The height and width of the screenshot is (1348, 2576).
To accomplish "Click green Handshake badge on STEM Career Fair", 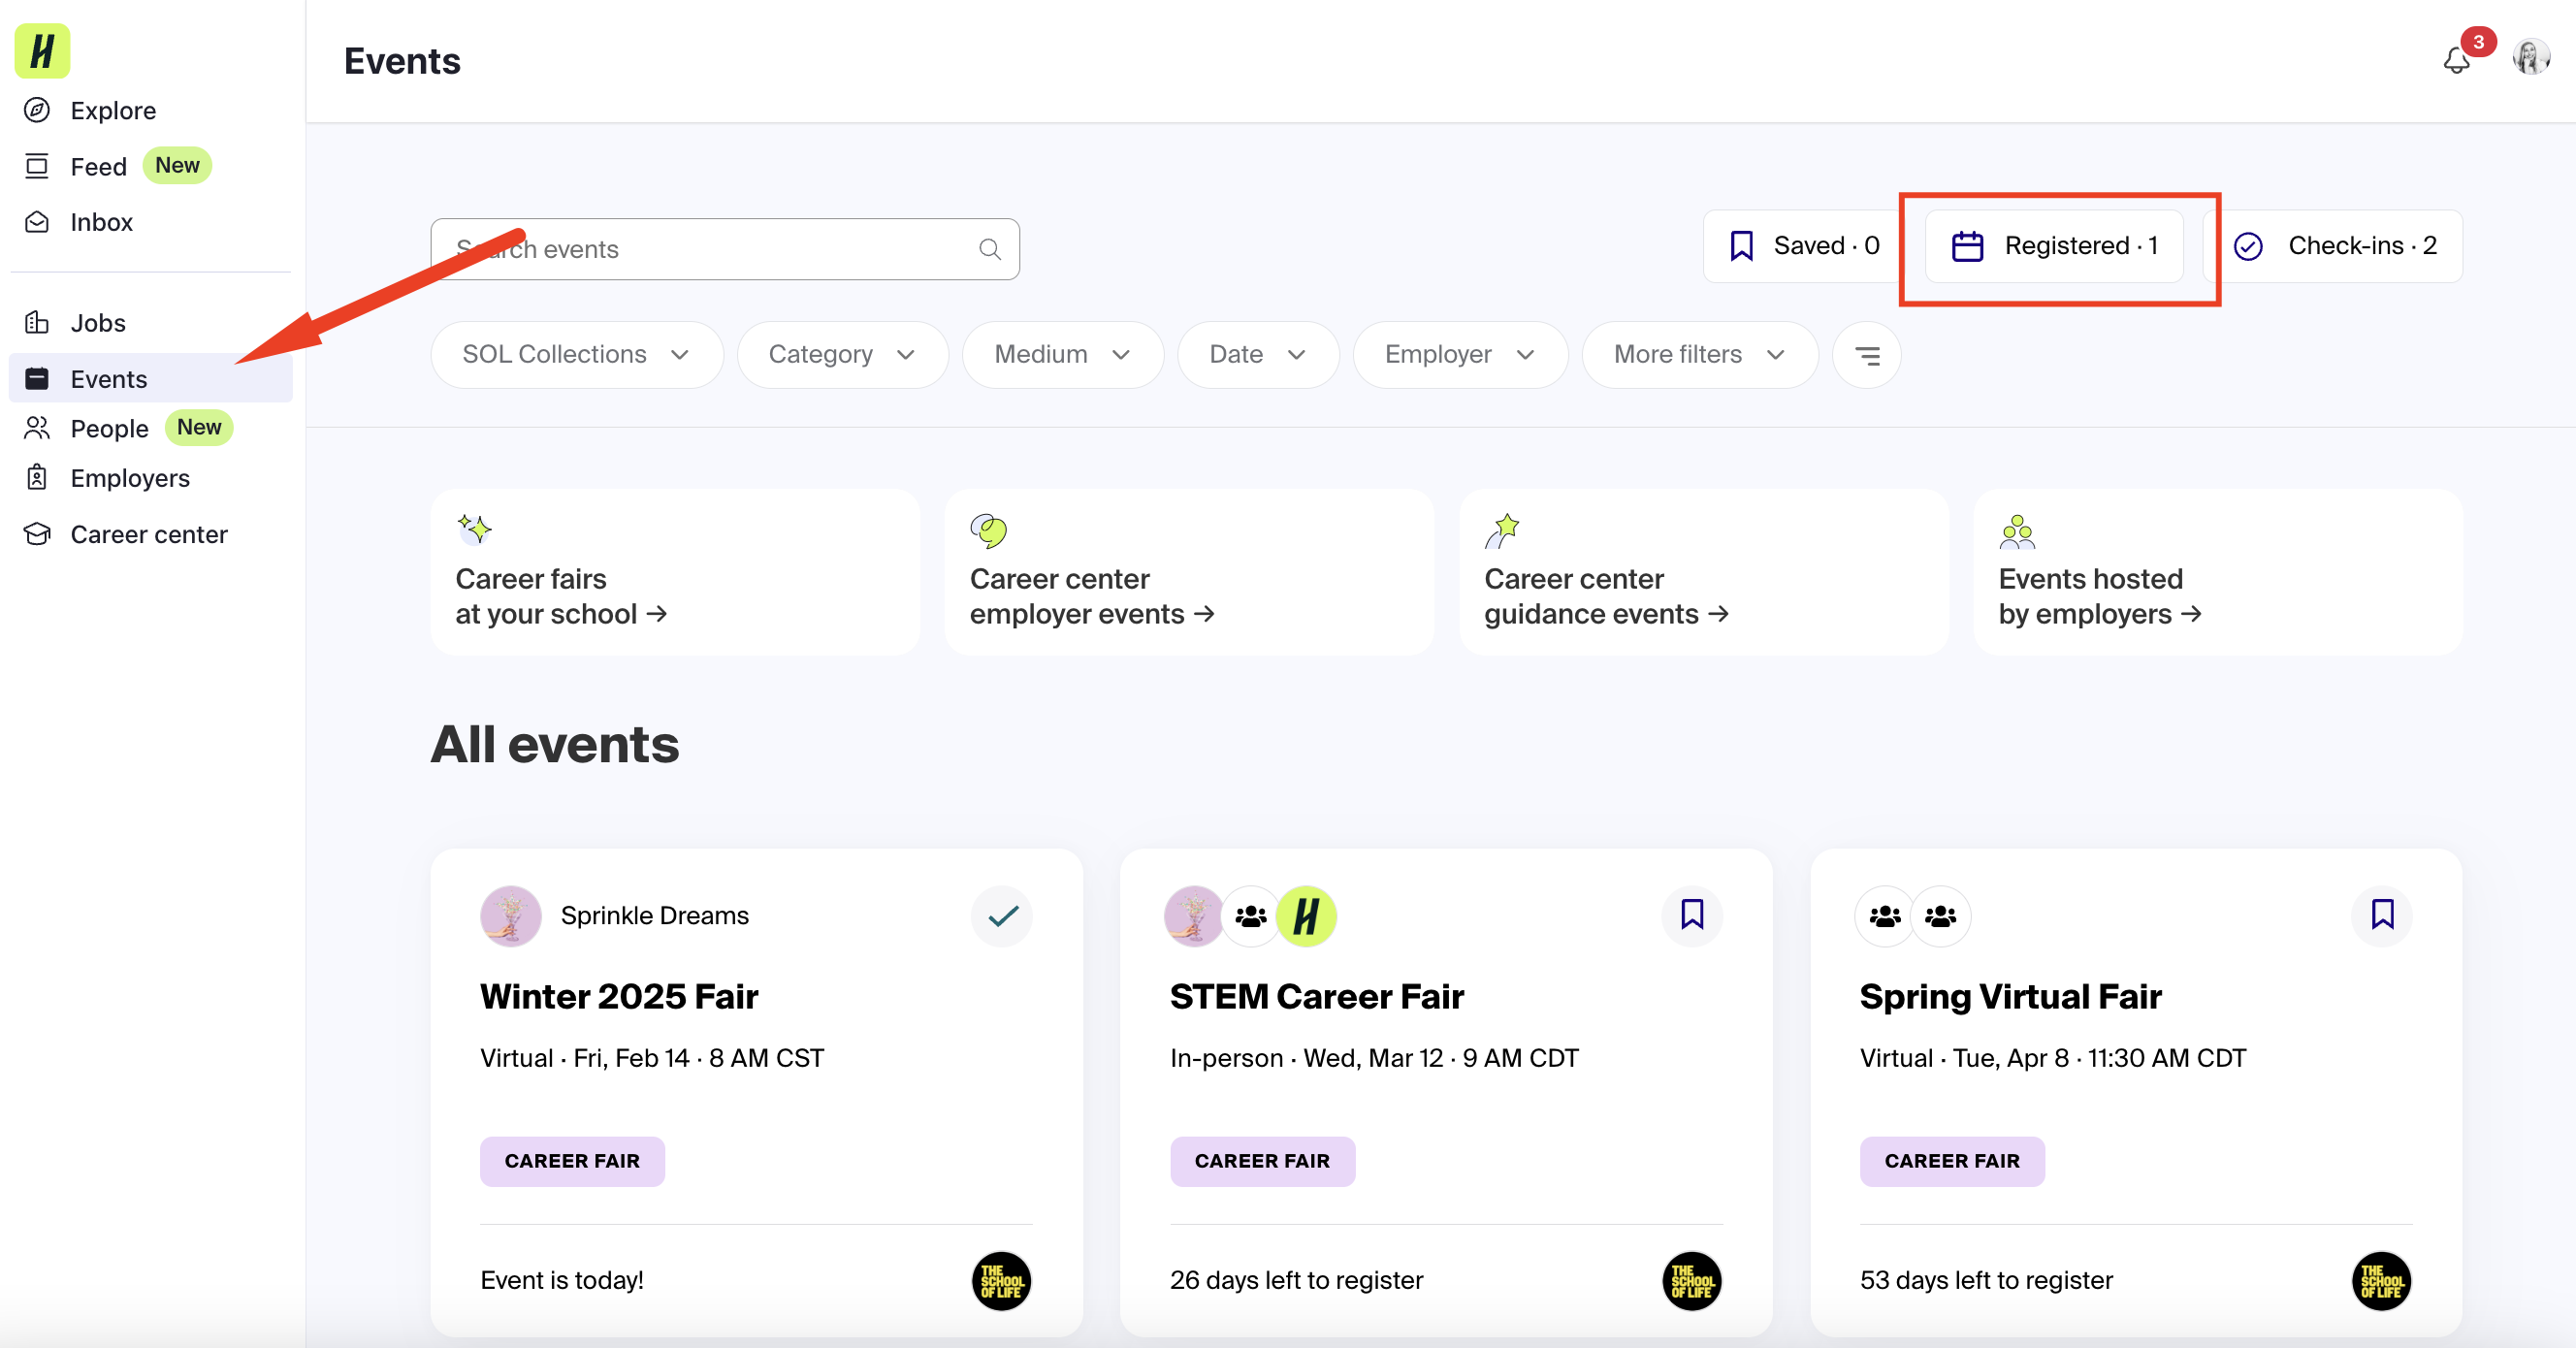I will pyautogui.click(x=1306, y=916).
